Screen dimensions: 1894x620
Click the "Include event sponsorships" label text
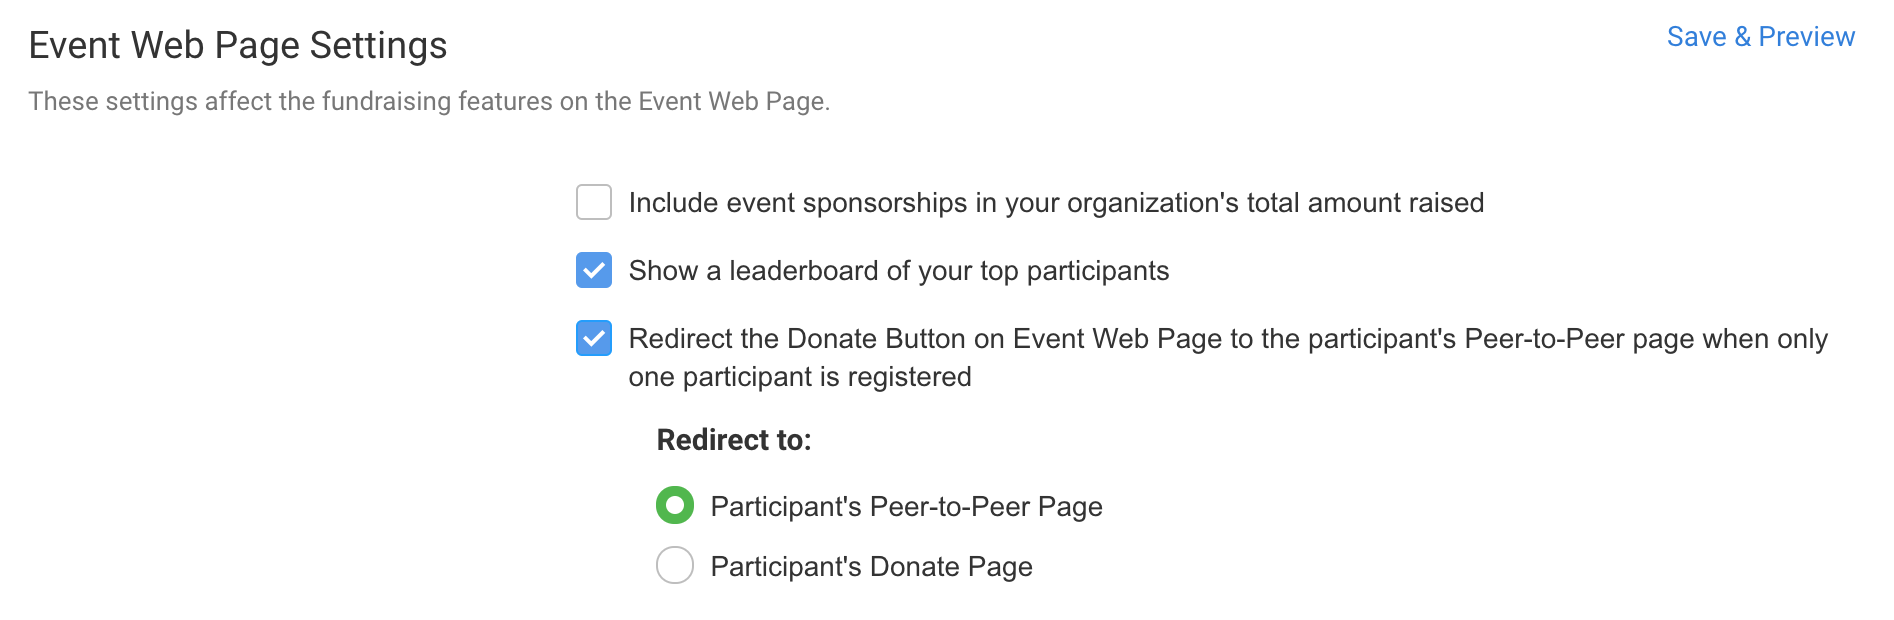pyautogui.click(x=1055, y=203)
